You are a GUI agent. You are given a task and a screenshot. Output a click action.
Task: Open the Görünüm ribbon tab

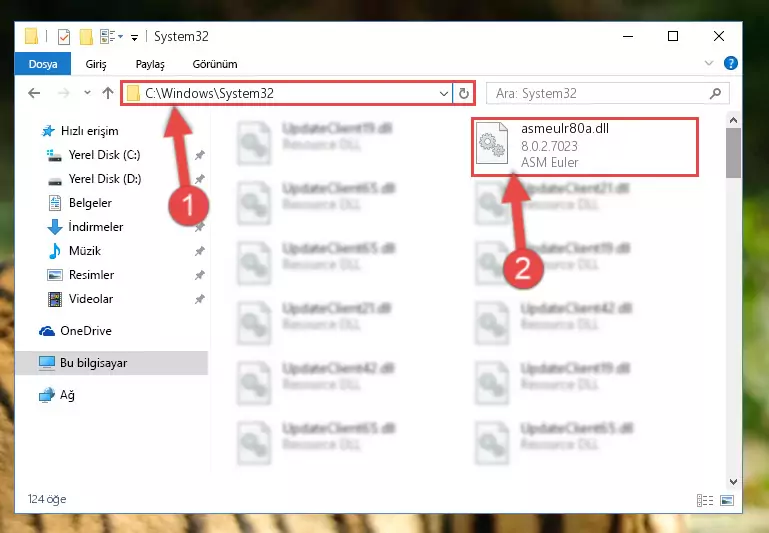(215, 64)
